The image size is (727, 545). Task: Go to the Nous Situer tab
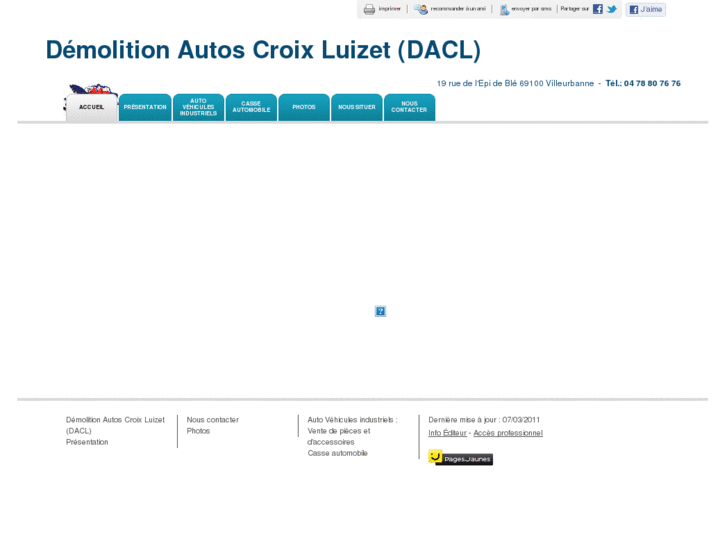point(357,107)
